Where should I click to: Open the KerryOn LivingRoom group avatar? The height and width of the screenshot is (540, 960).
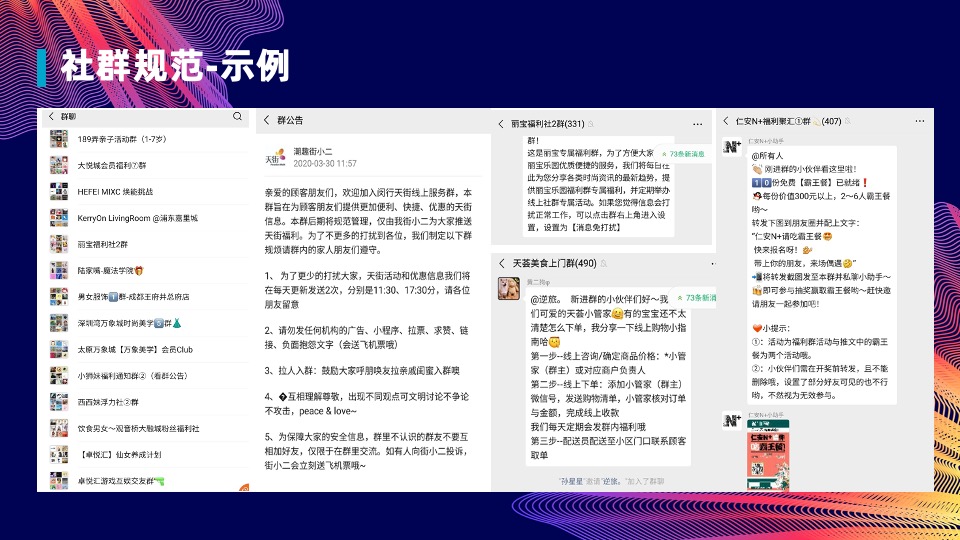point(59,218)
